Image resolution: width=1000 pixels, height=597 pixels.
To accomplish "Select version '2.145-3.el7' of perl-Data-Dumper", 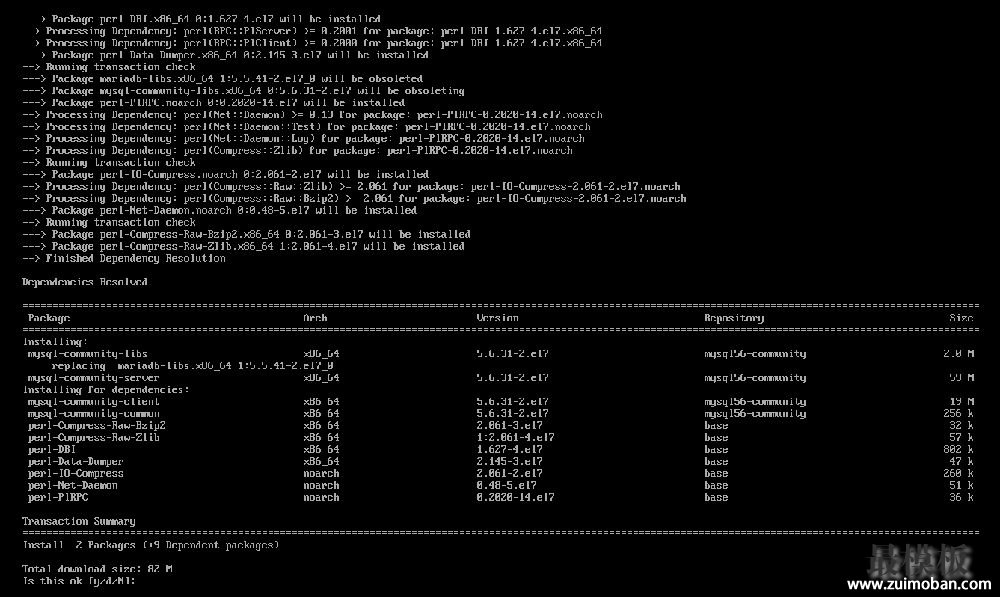I will click(x=510, y=462).
